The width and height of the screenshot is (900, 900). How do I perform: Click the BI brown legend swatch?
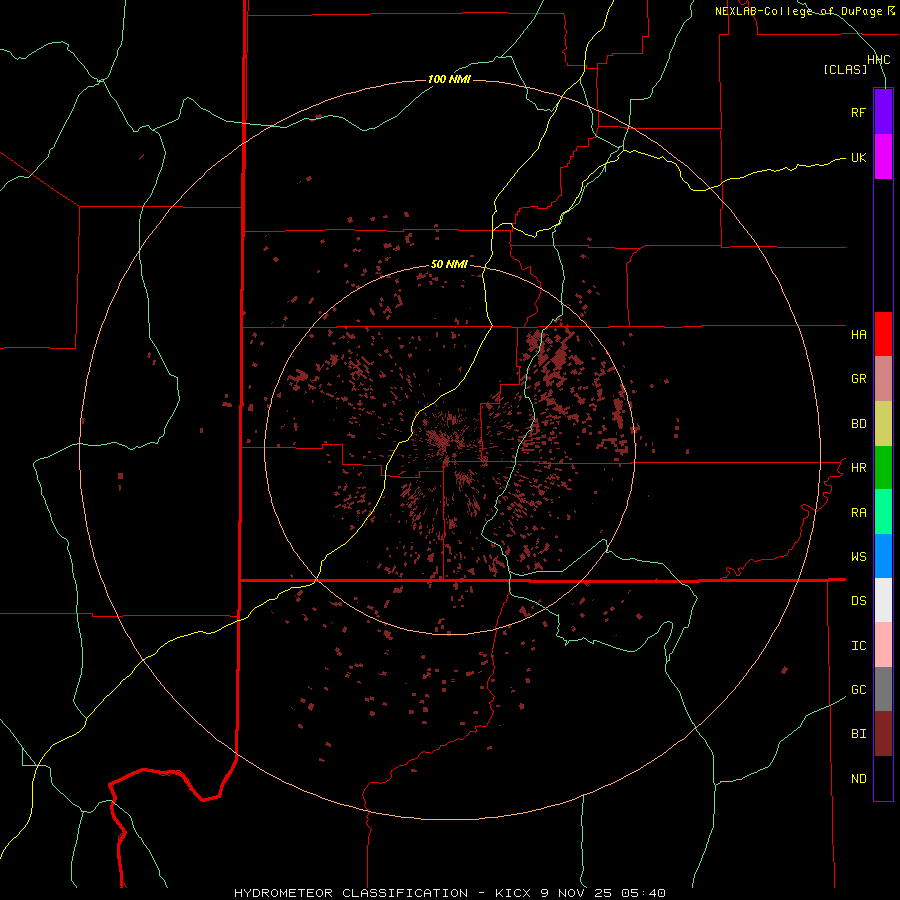pyautogui.click(x=883, y=734)
